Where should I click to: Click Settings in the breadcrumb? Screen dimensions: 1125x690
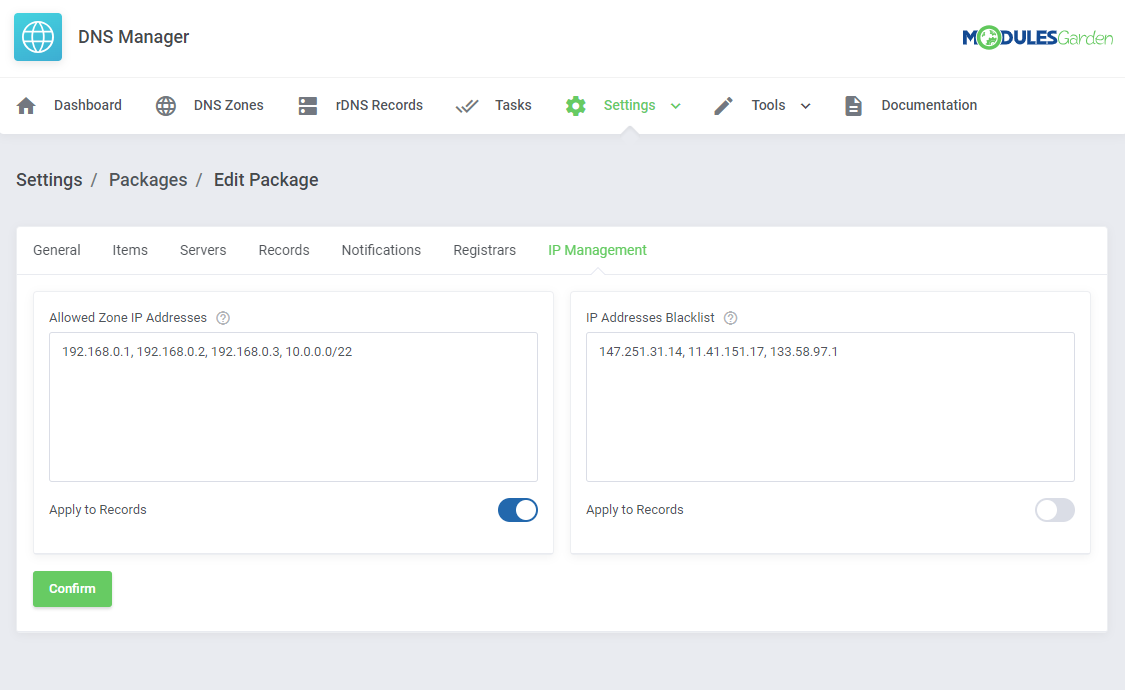(x=50, y=180)
